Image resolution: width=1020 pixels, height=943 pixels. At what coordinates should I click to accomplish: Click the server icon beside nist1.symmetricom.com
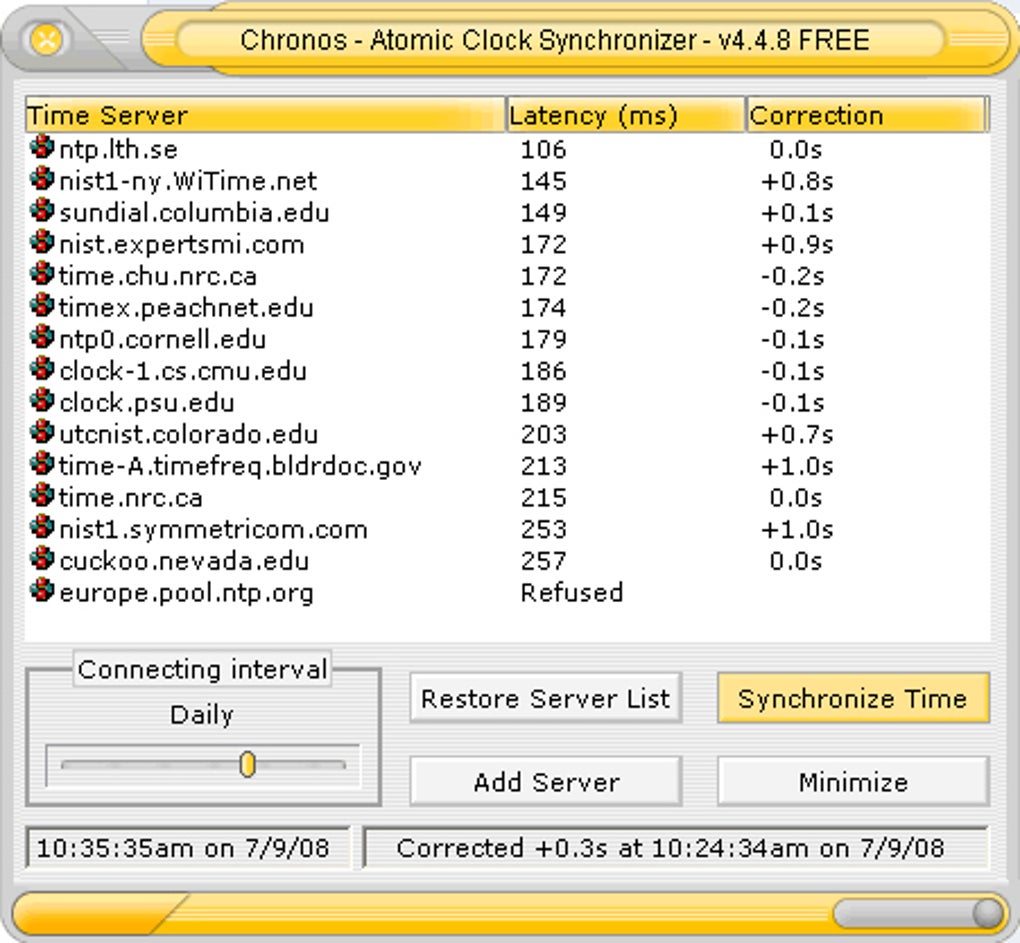click(x=42, y=527)
